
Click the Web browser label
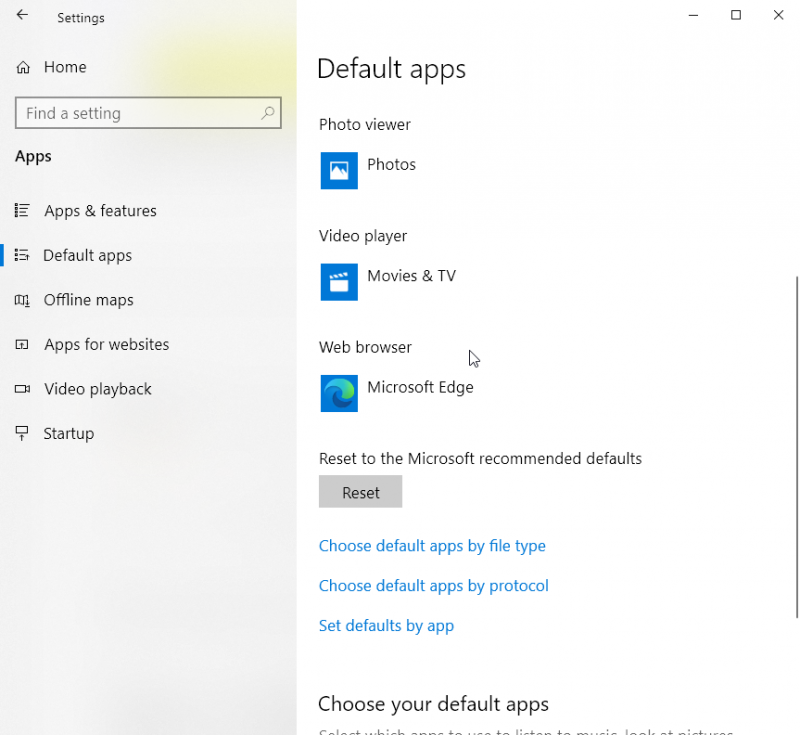365,347
